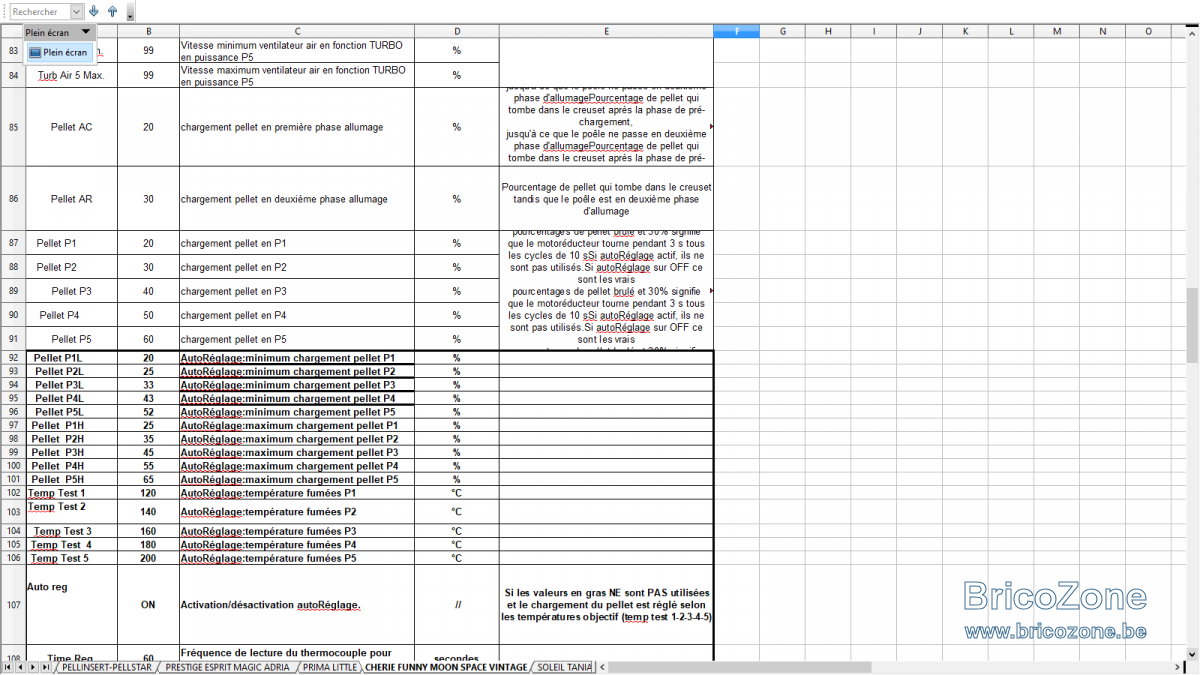Click the Select All corner box

pyautogui.click(x=13, y=32)
